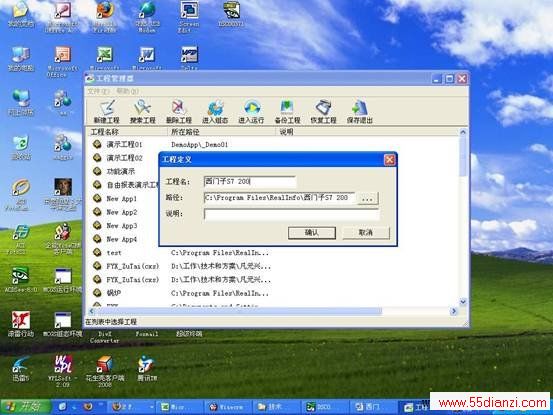The width and height of the screenshot is (553, 415).
Task: Click the 路径 input field
Action: click(x=279, y=198)
